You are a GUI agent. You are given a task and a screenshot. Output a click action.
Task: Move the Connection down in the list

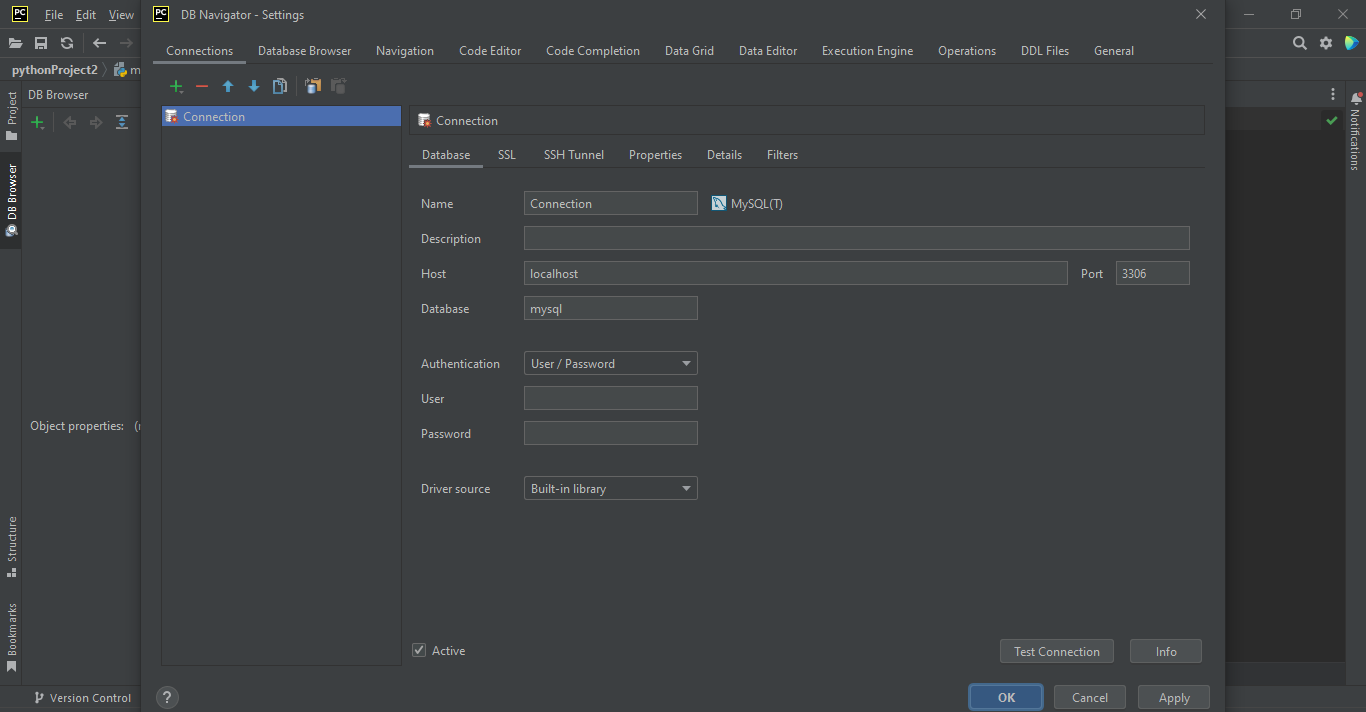[253, 86]
